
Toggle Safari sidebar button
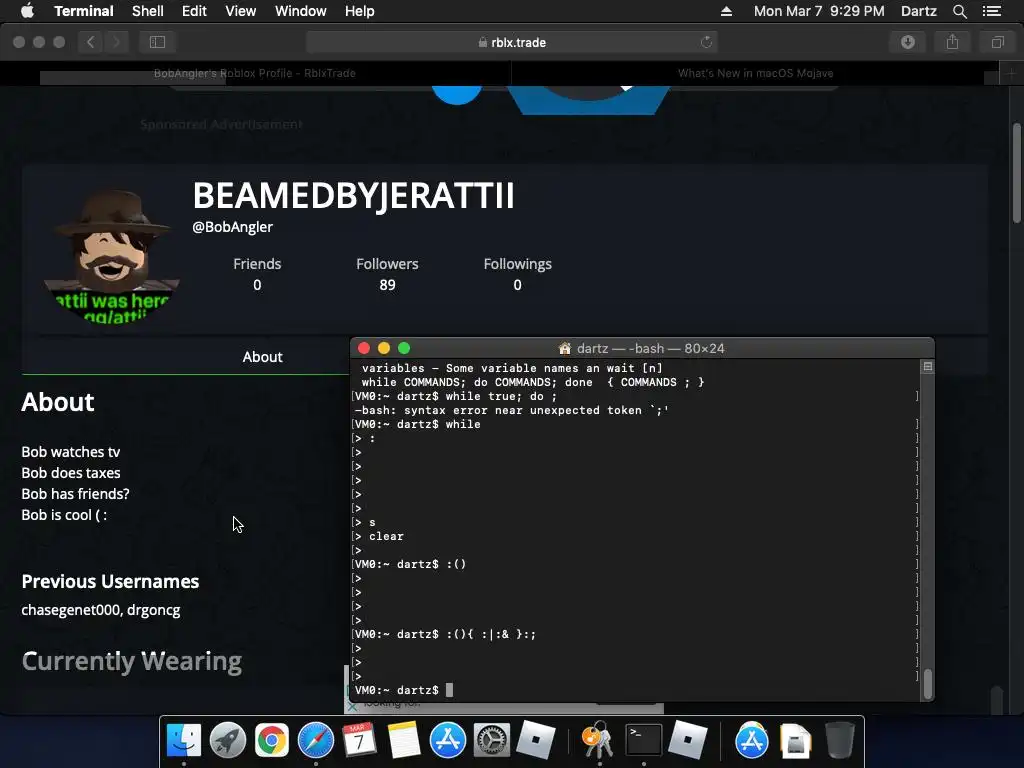point(157,42)
